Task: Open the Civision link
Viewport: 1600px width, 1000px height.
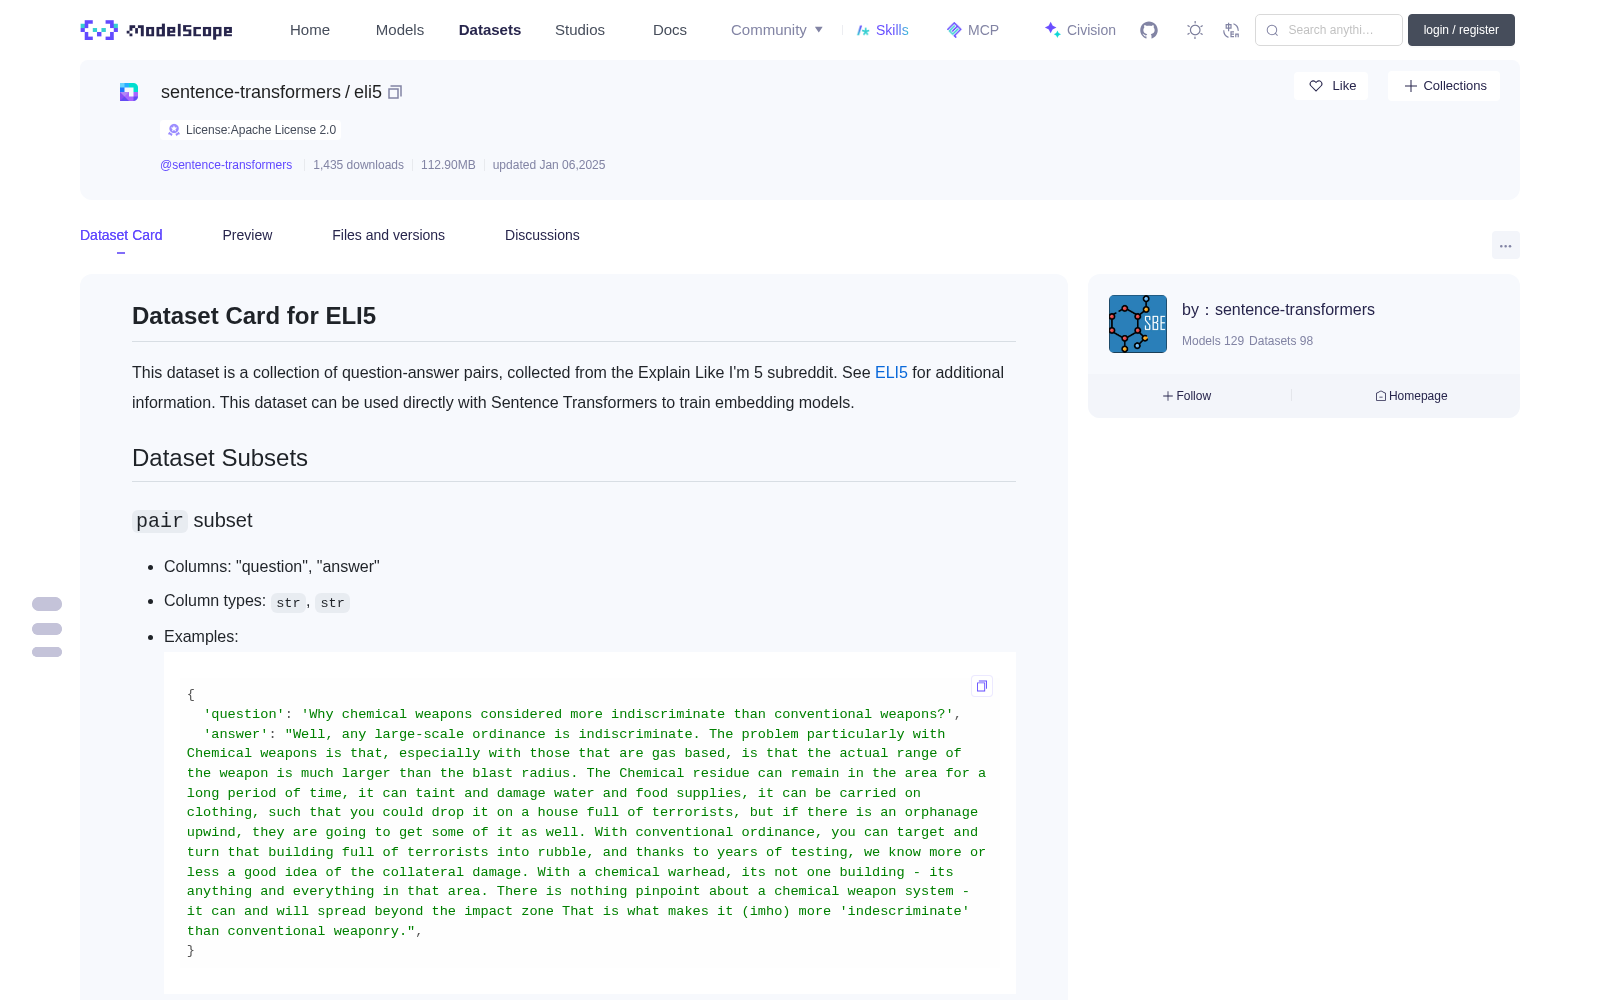Action: 1080,30
